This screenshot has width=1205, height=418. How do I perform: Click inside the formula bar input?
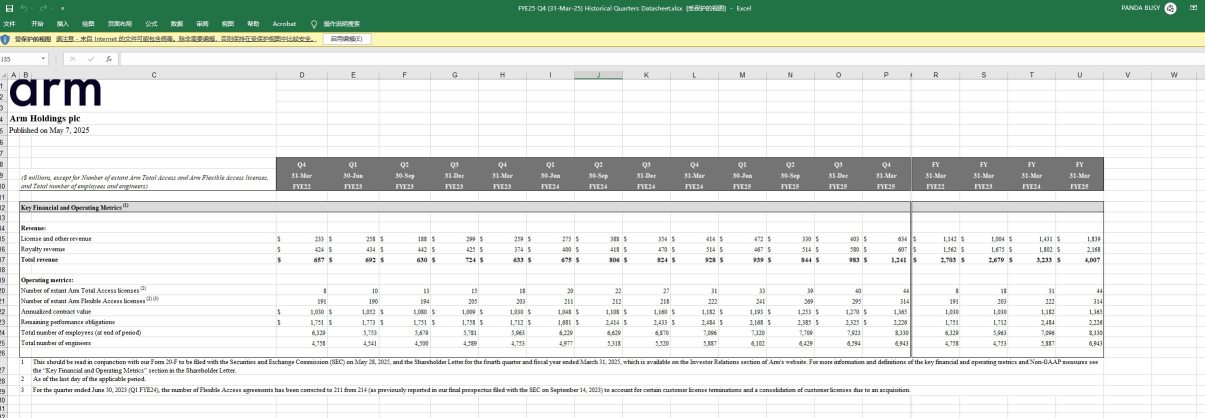pos(660,59)
